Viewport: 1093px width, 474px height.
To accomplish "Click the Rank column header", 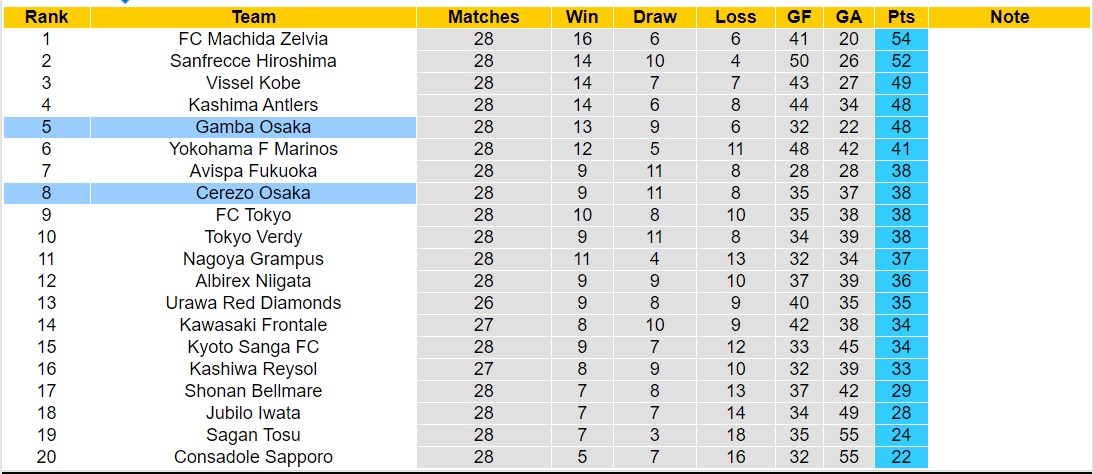I will (46, 17).
